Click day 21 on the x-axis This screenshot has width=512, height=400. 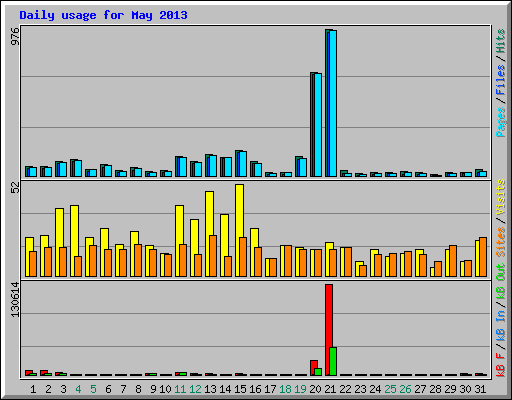click(x=330, y=389)
